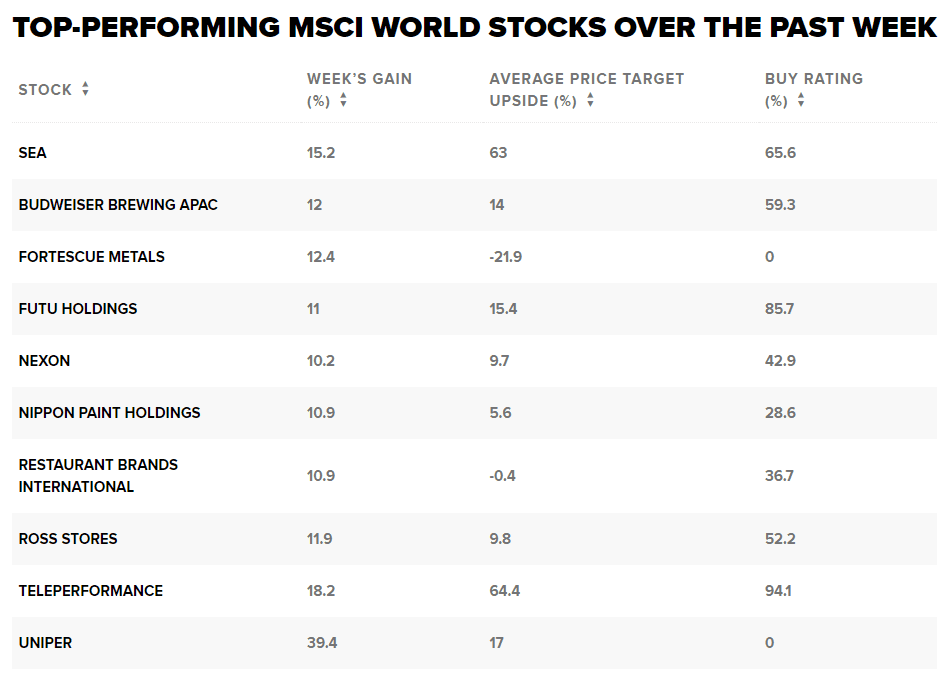946x673 pixels.
Task: Click sort arrows next to Week's Gain (%)
Action: coord(343,101)
